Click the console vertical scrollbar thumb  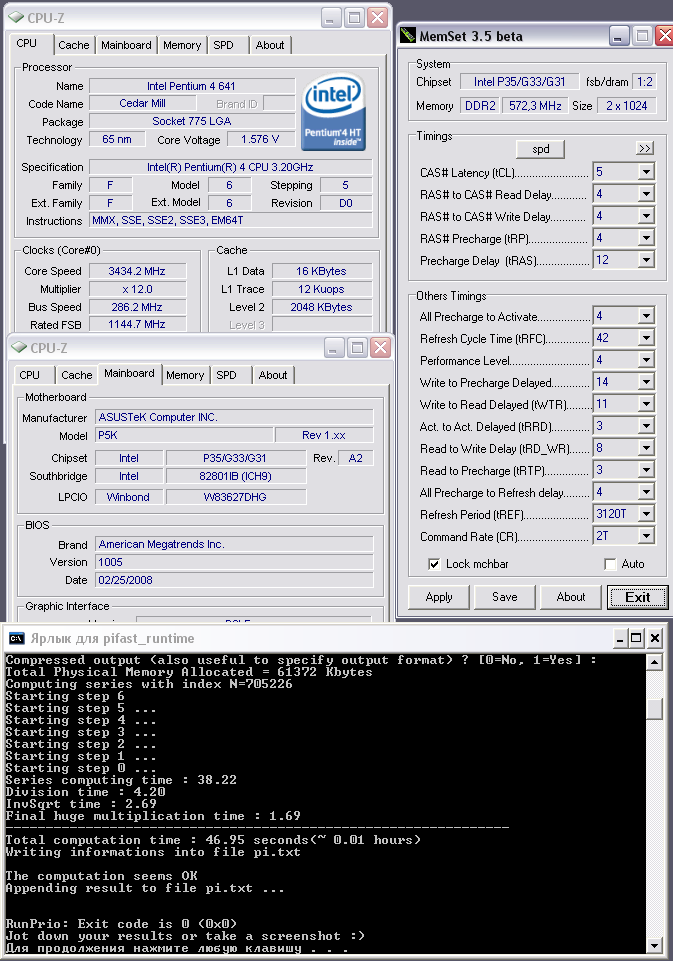click(655, 708)
